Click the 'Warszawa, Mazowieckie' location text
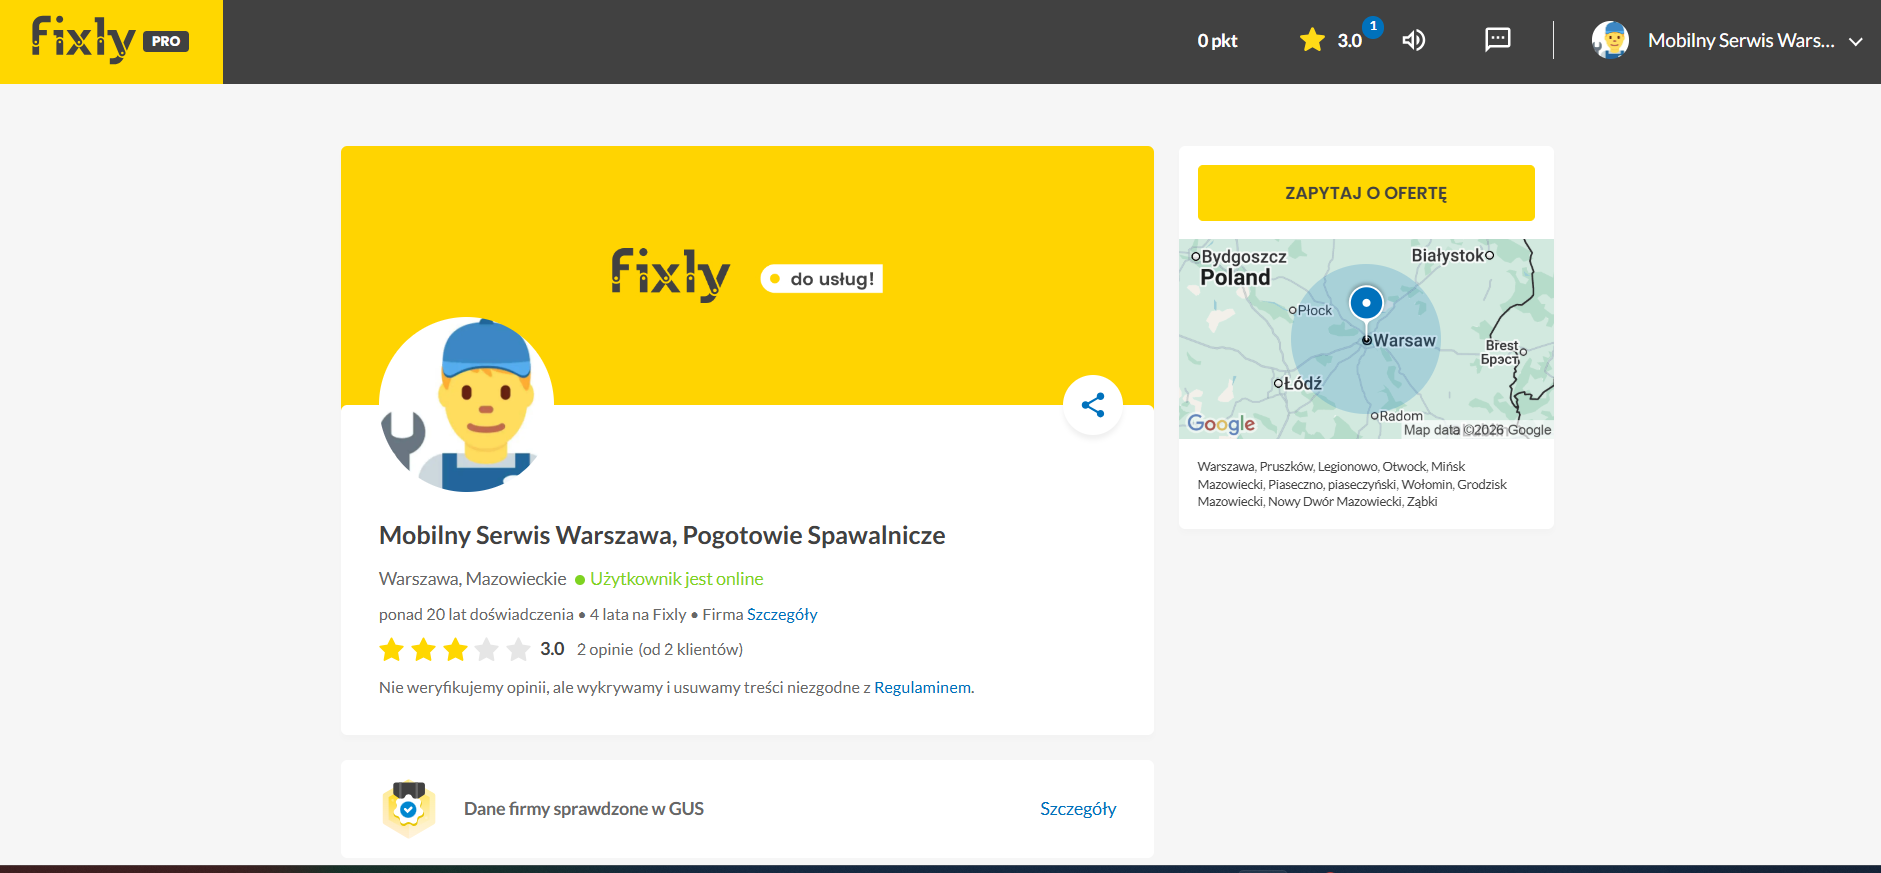 pos(473,579)
